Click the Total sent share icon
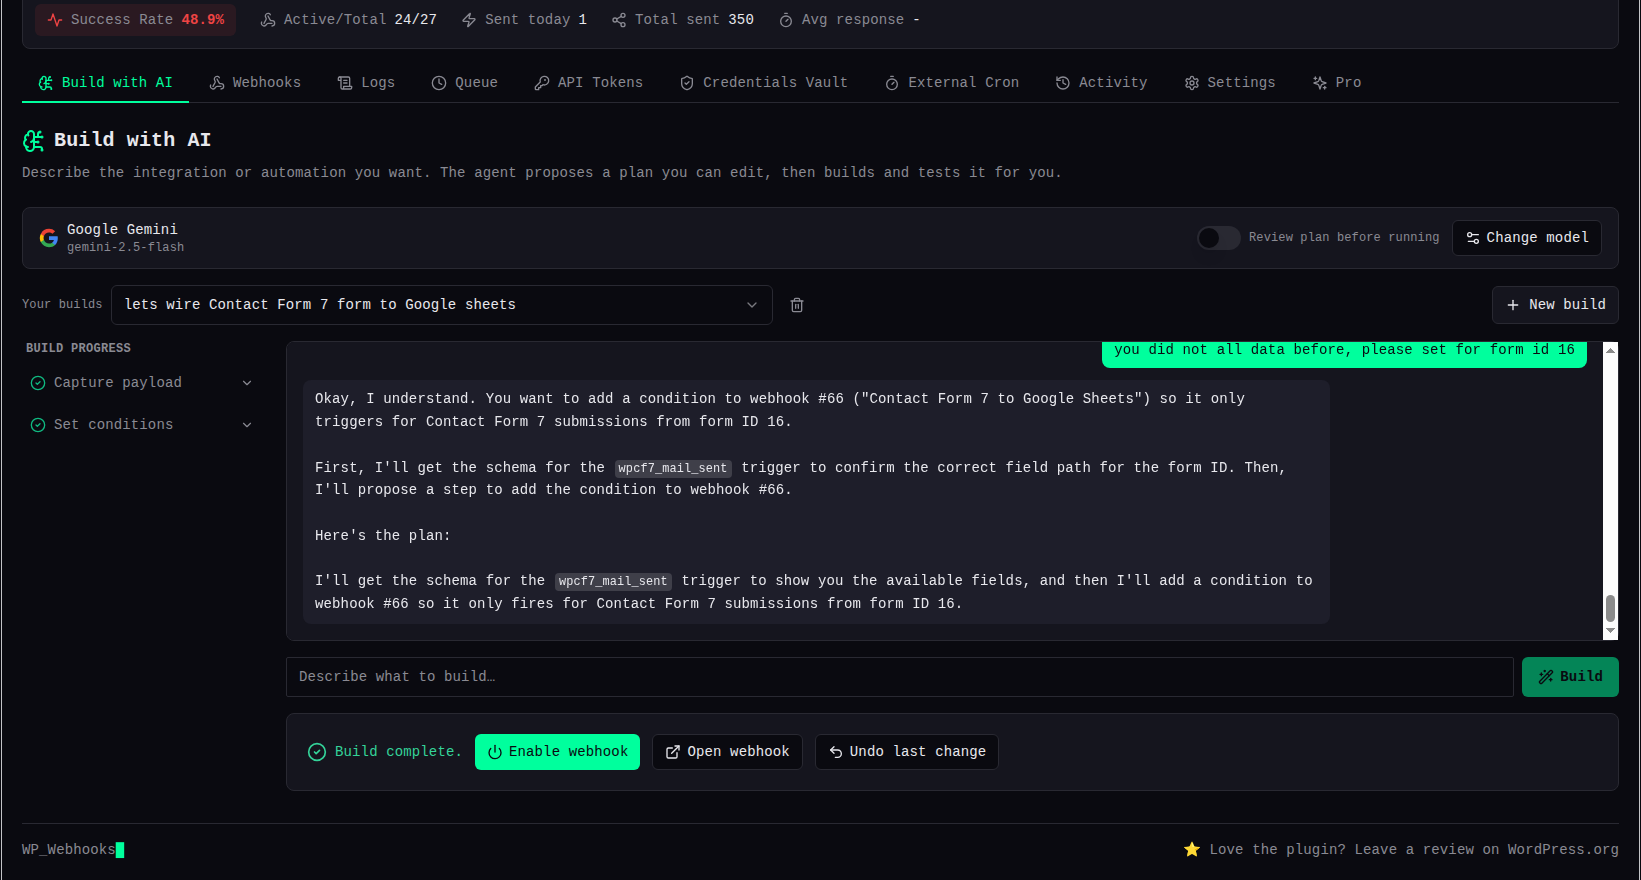The height and width of the screenshot is (880, 1641). point(619,20)
